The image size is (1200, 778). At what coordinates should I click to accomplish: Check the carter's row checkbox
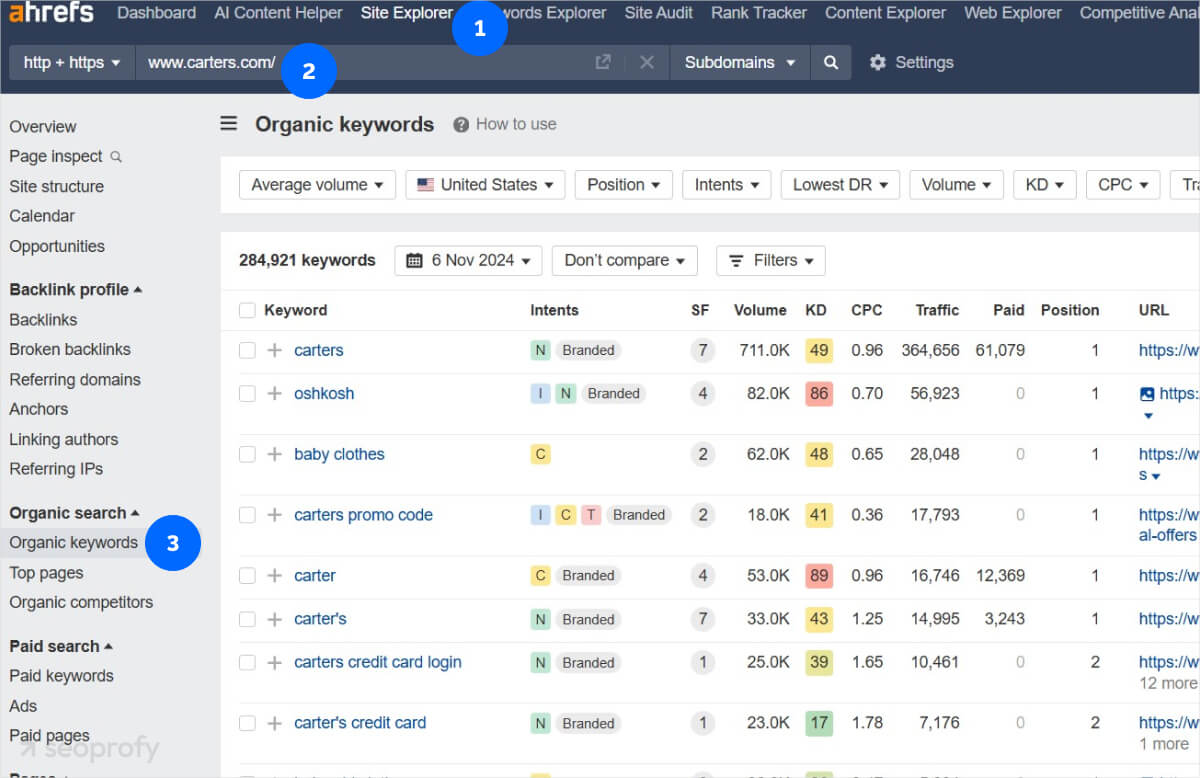247,619
